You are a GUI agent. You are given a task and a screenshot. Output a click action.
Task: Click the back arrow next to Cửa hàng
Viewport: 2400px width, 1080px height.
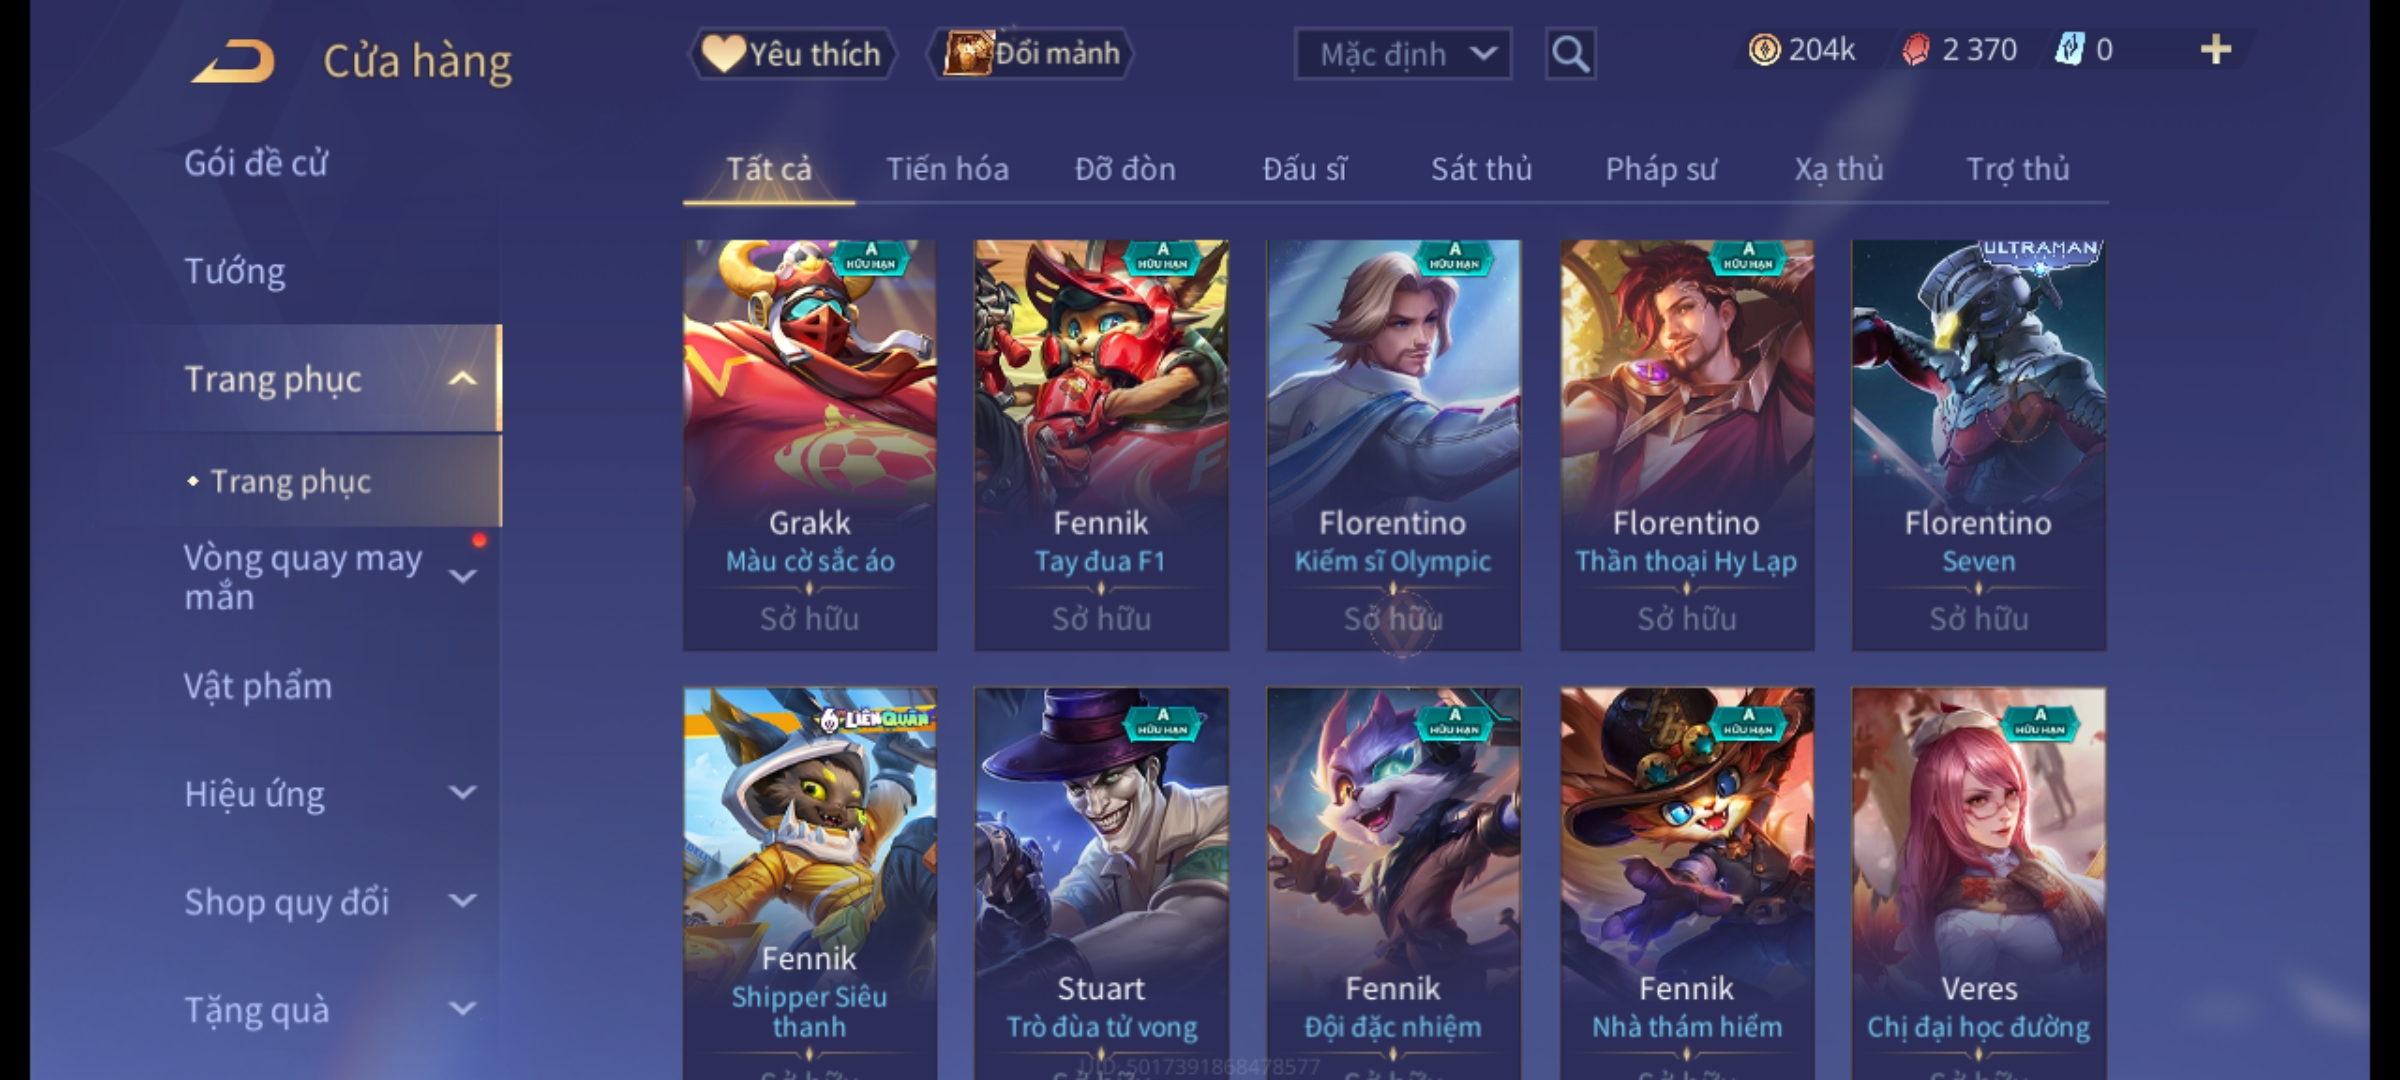(x=233, y=61)
